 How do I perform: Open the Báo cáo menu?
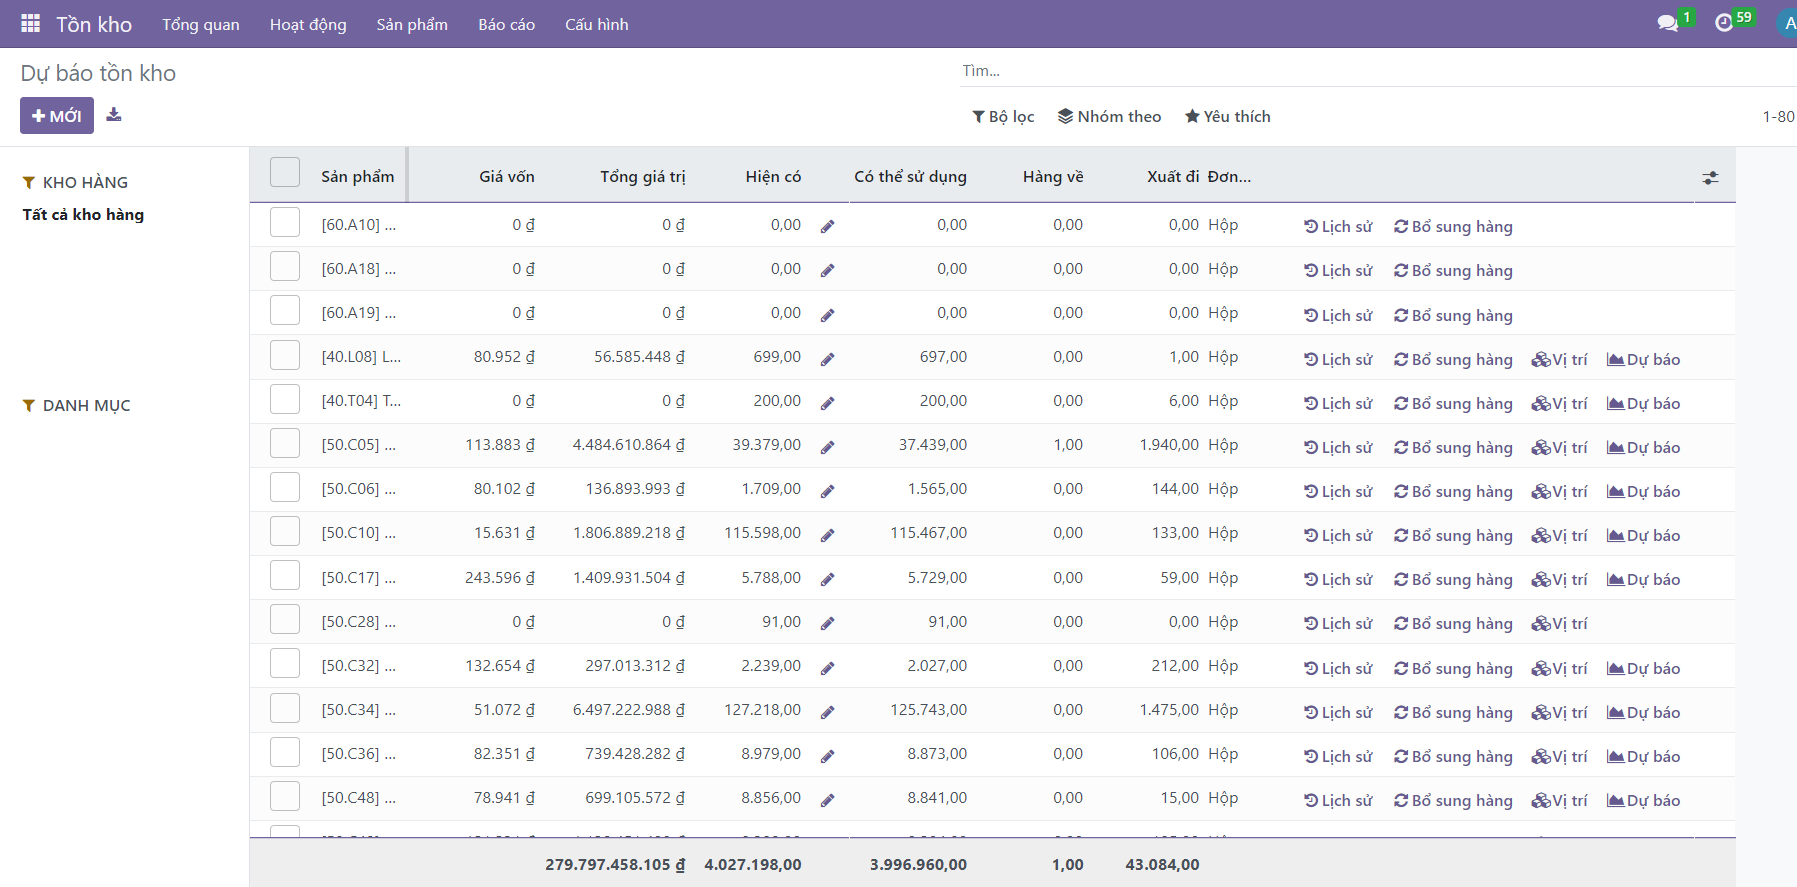click(506, 24)
